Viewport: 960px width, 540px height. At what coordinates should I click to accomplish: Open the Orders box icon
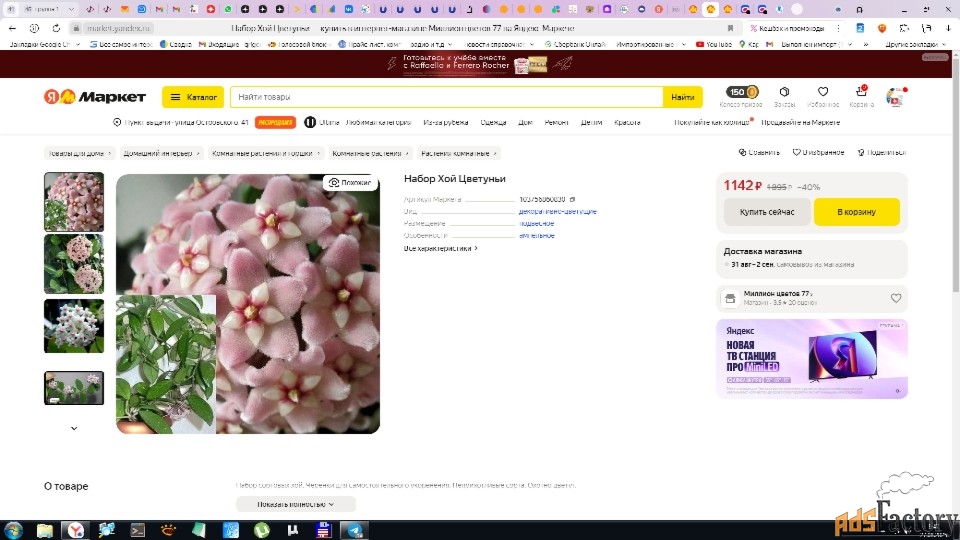tap(785, 93)
